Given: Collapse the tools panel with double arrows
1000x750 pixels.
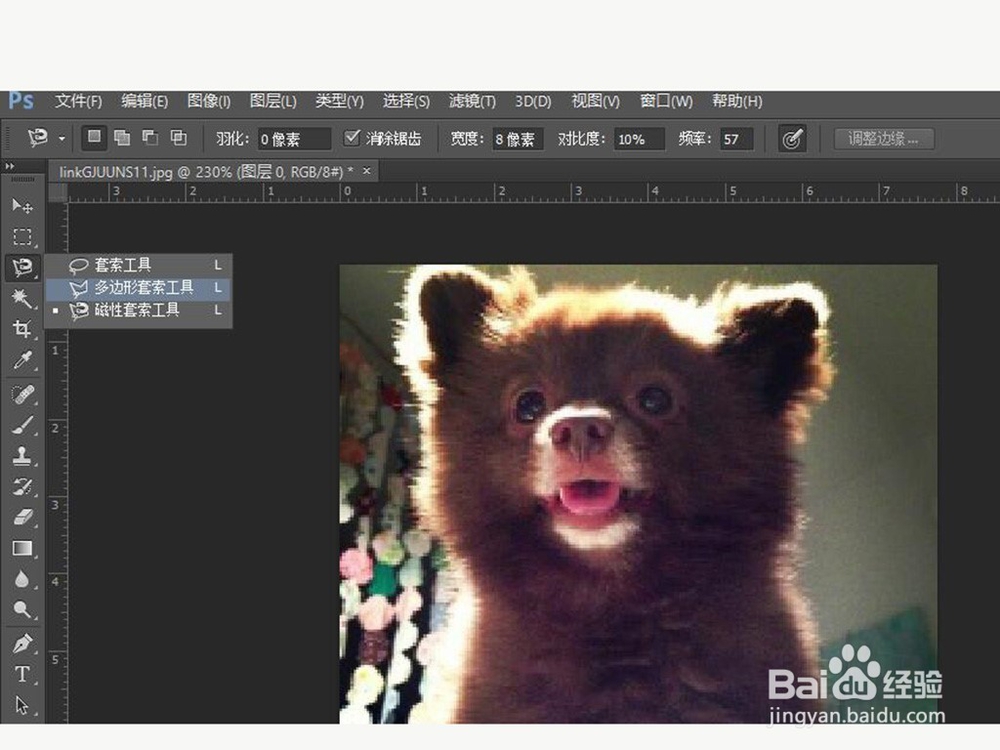Looking at the screenshot, I should 10,164.
